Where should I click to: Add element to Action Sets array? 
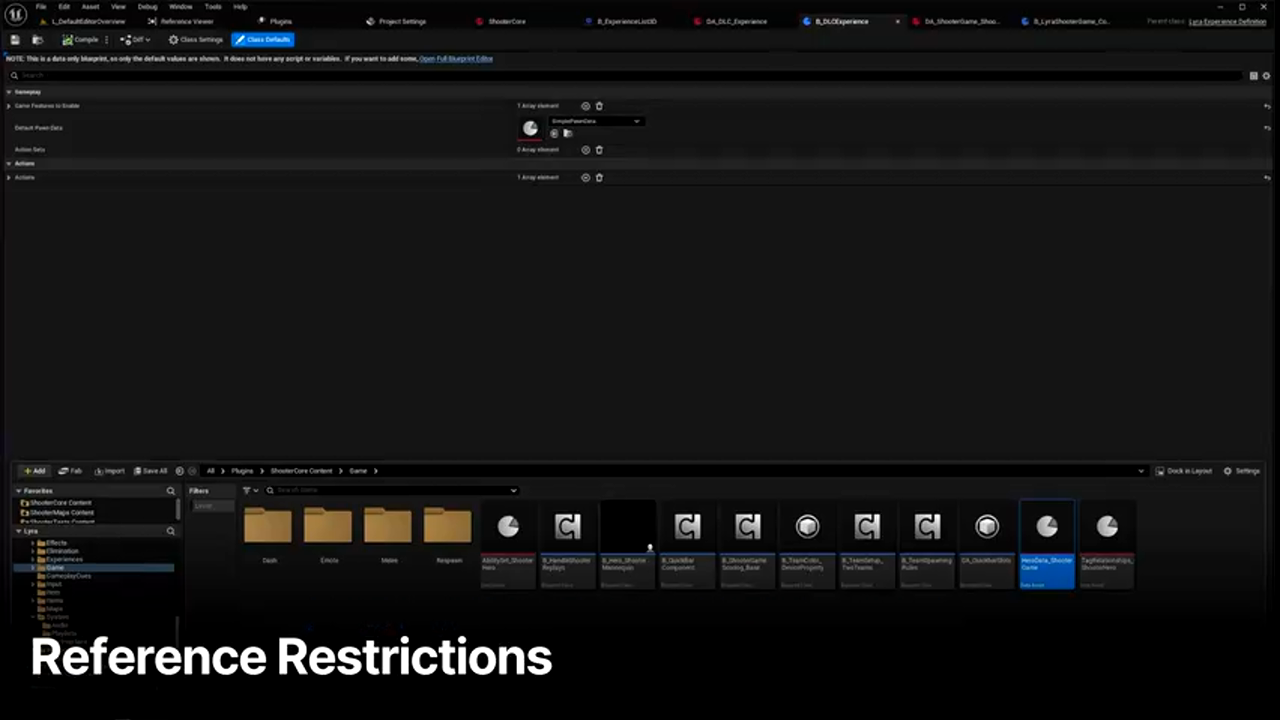click(x=586, y=150)
